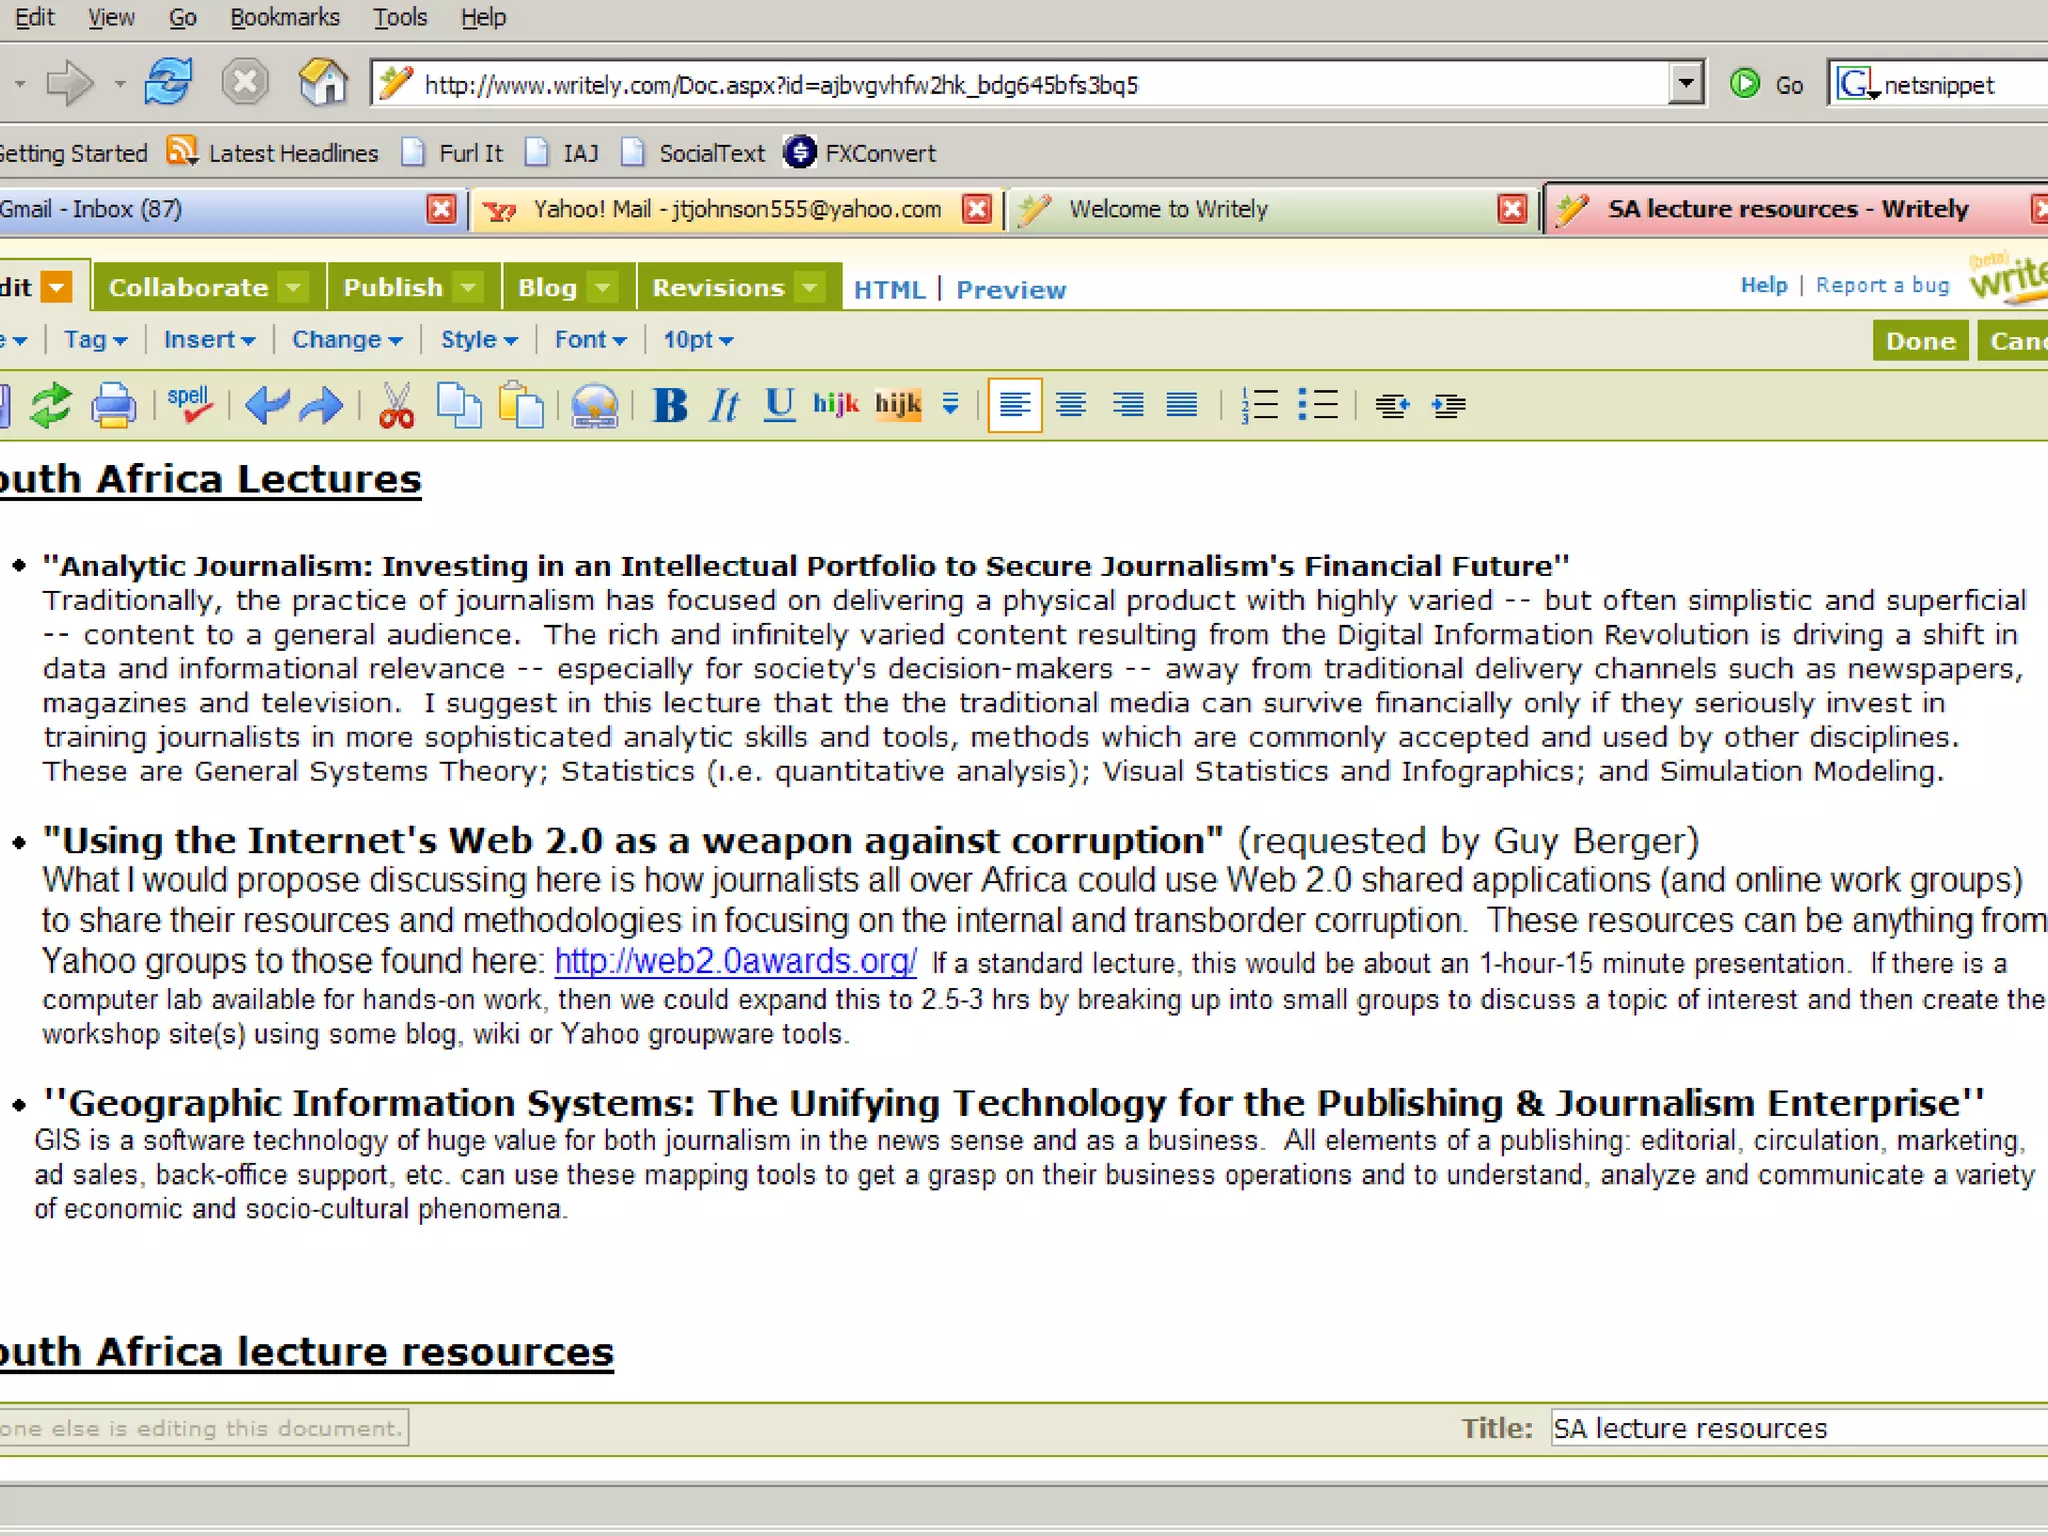Toggle underline formatting

click(x=779, y=405)
